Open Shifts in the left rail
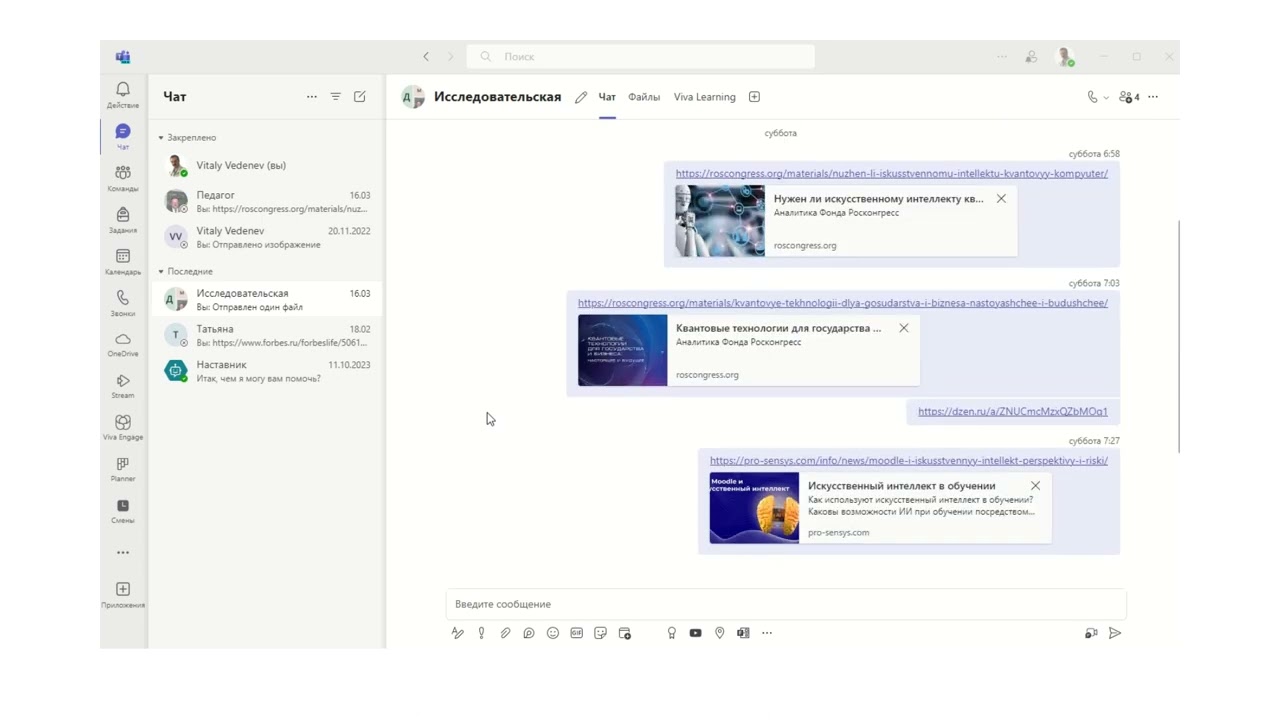Screen dimensions: 1280x720 (123, 511)
